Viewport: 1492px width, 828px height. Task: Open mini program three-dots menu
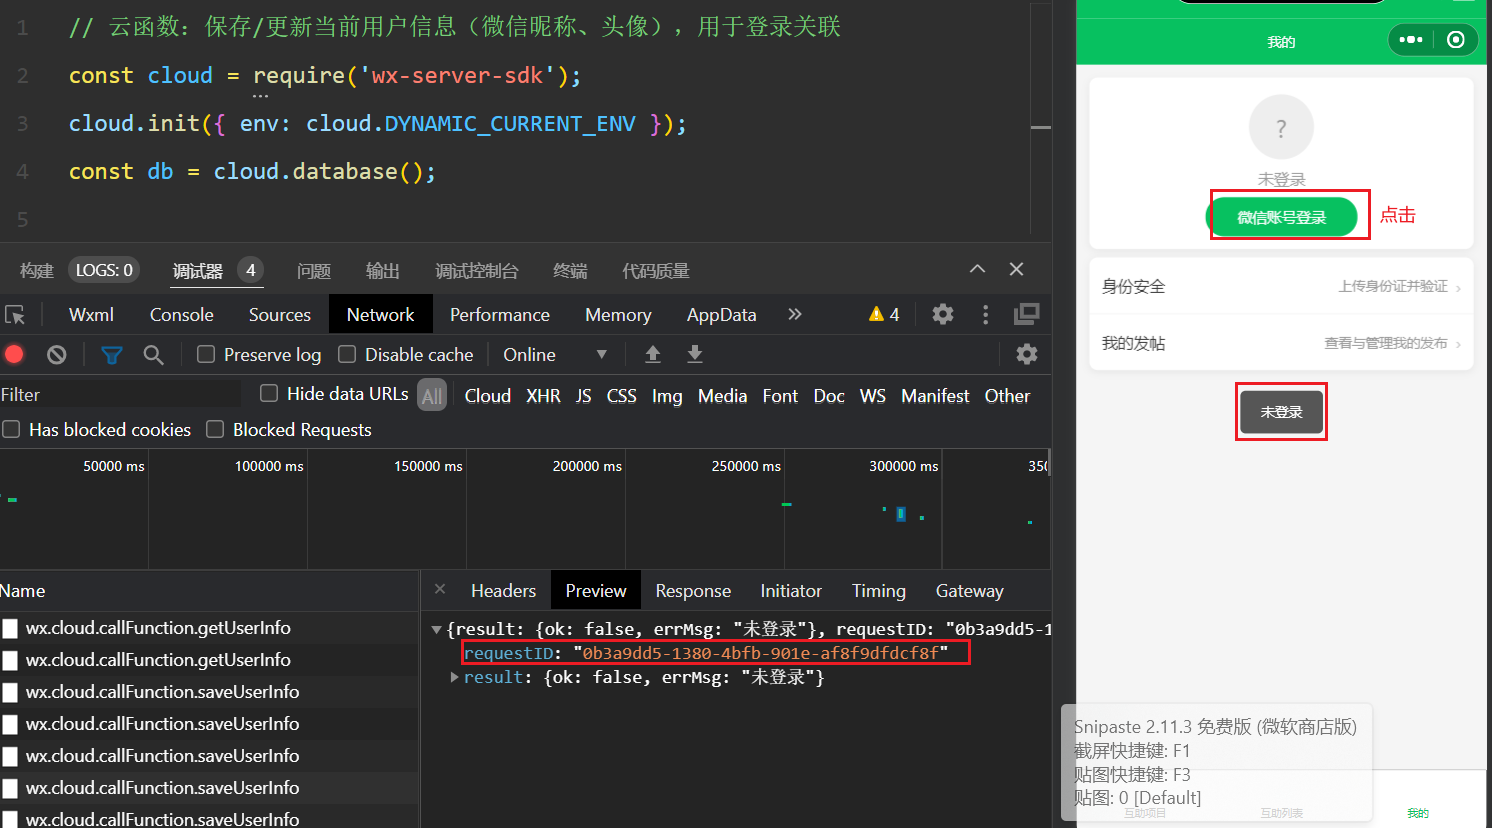coord(1411,40)
